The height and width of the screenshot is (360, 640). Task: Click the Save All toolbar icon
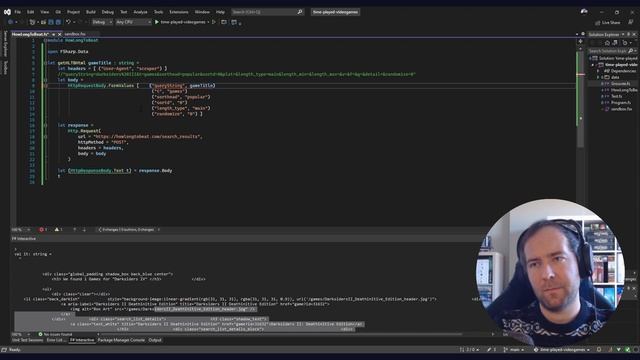58,22
